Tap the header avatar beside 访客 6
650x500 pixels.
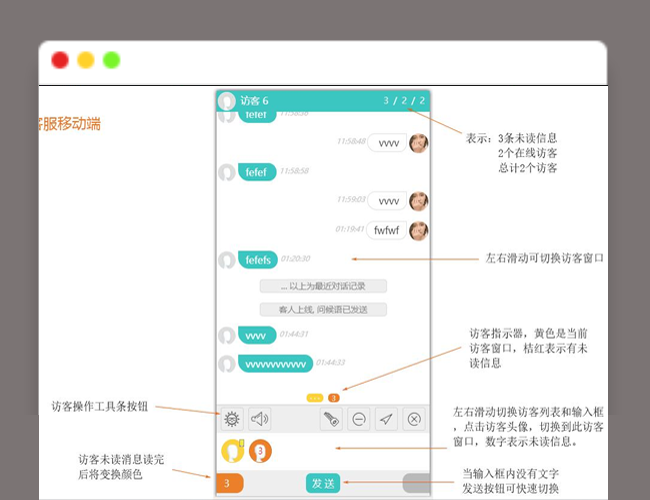tap(227, 101)
